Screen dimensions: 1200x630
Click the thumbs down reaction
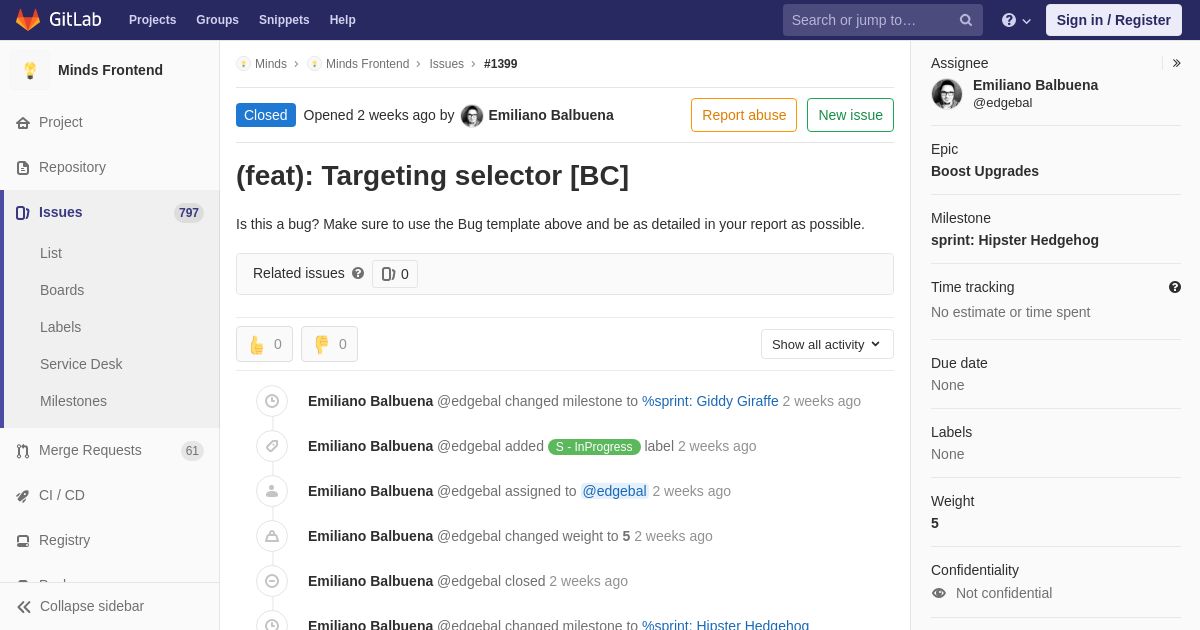[329, 344]
